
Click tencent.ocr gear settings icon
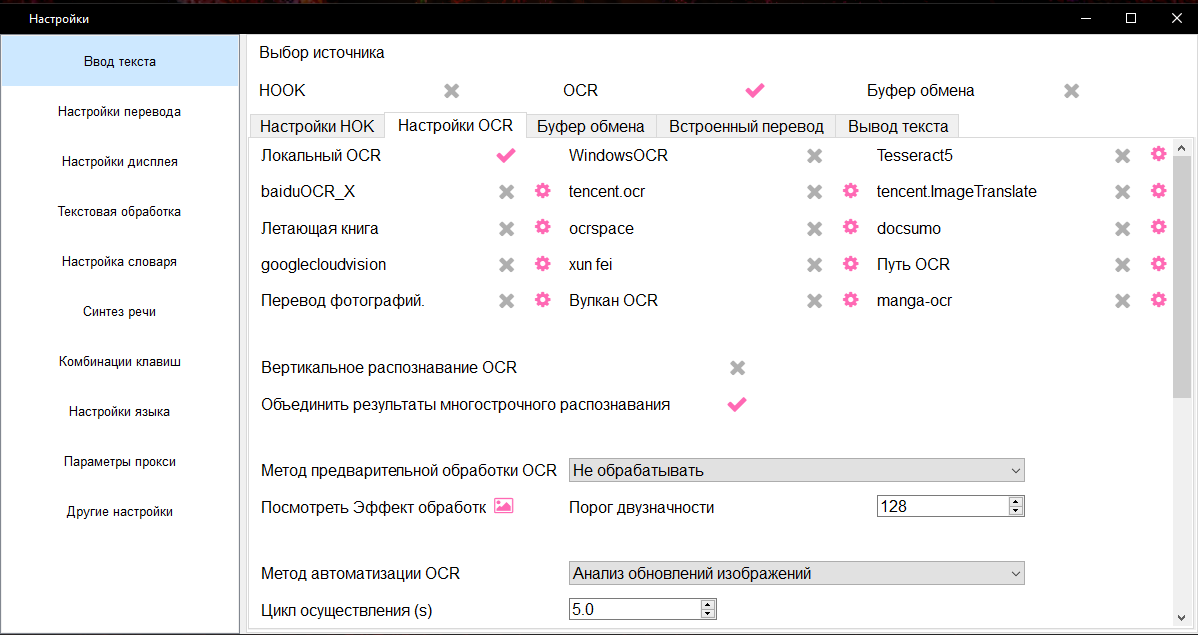[850, 191]
